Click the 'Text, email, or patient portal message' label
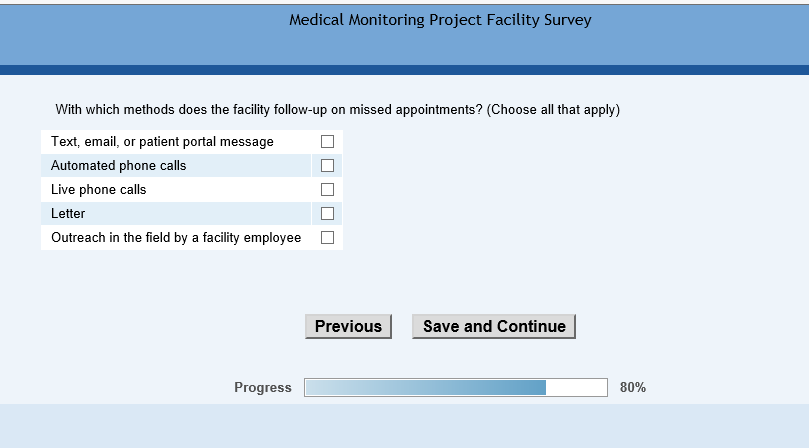Screen dimensions: 809x448 (x=162, y=142)
